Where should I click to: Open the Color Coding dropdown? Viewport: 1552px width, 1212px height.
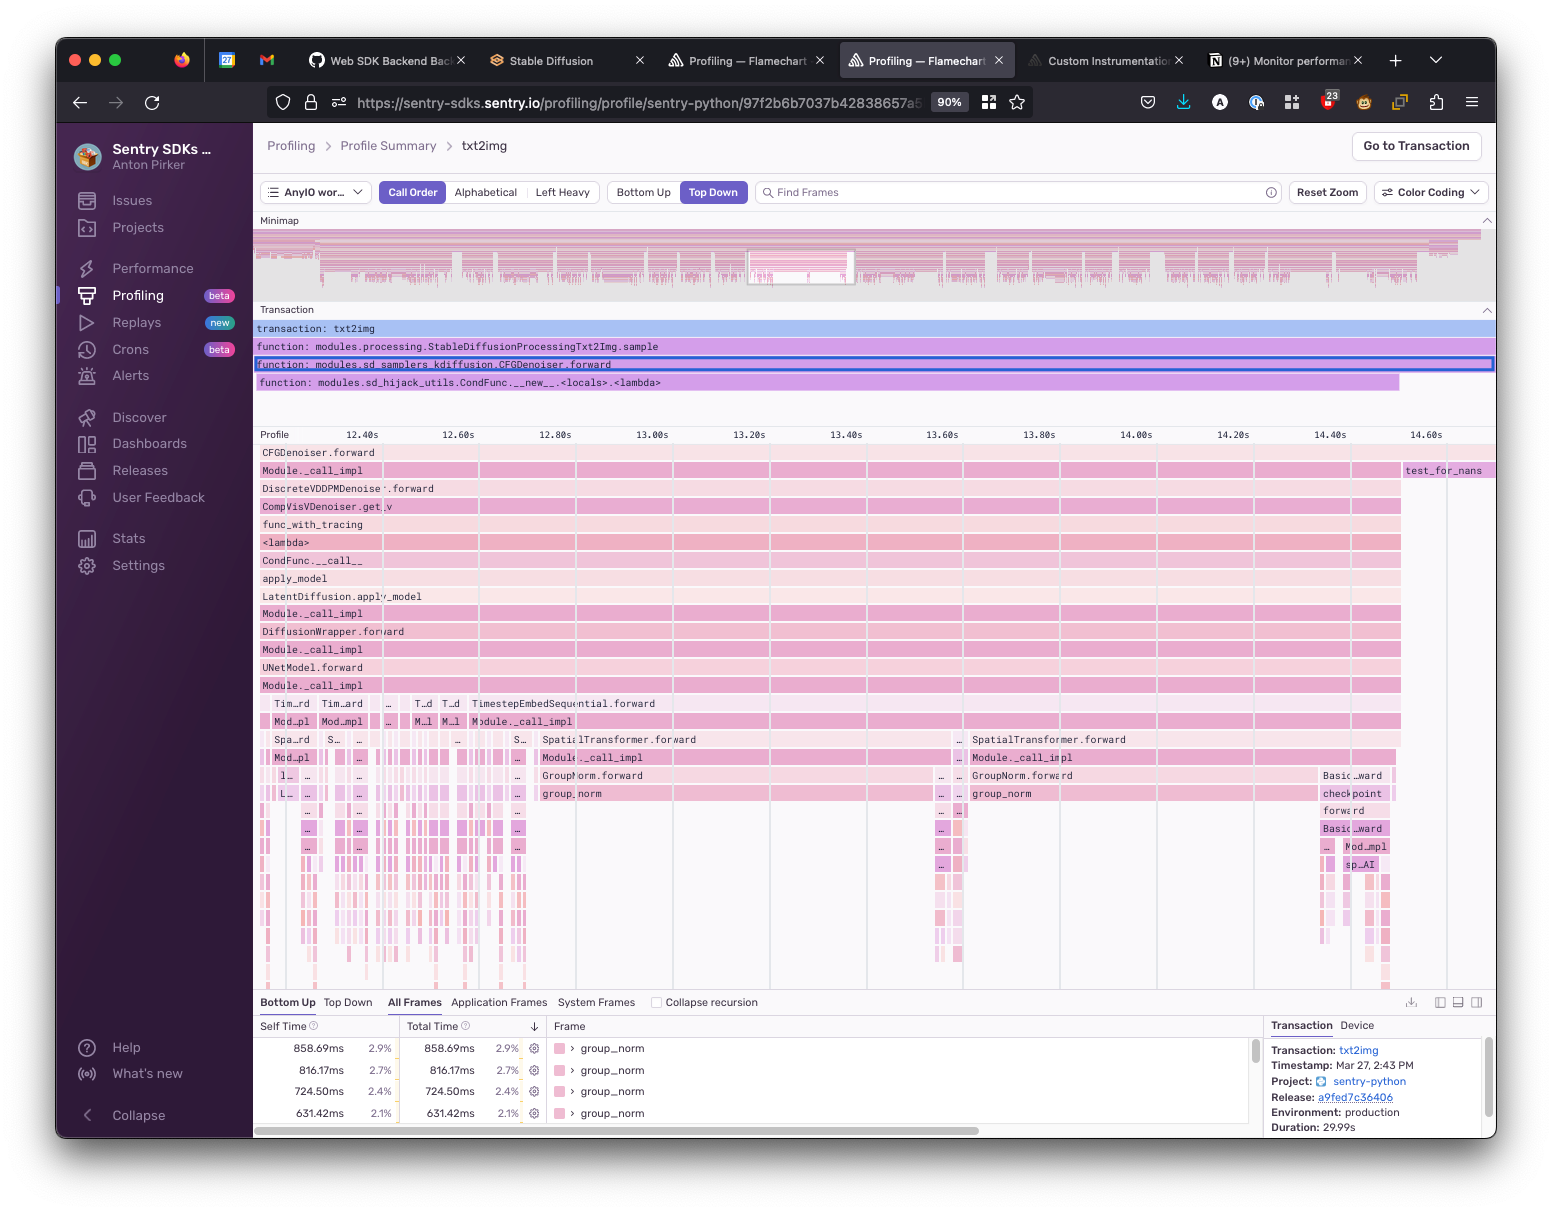coord(1431,193)
